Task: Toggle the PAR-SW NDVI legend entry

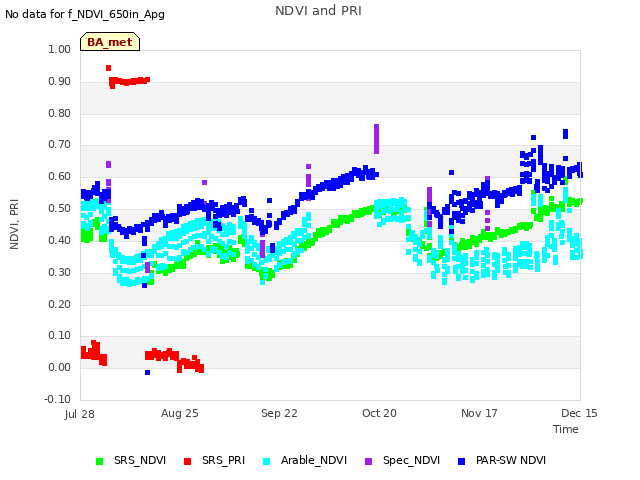Action: coord(502,460)
